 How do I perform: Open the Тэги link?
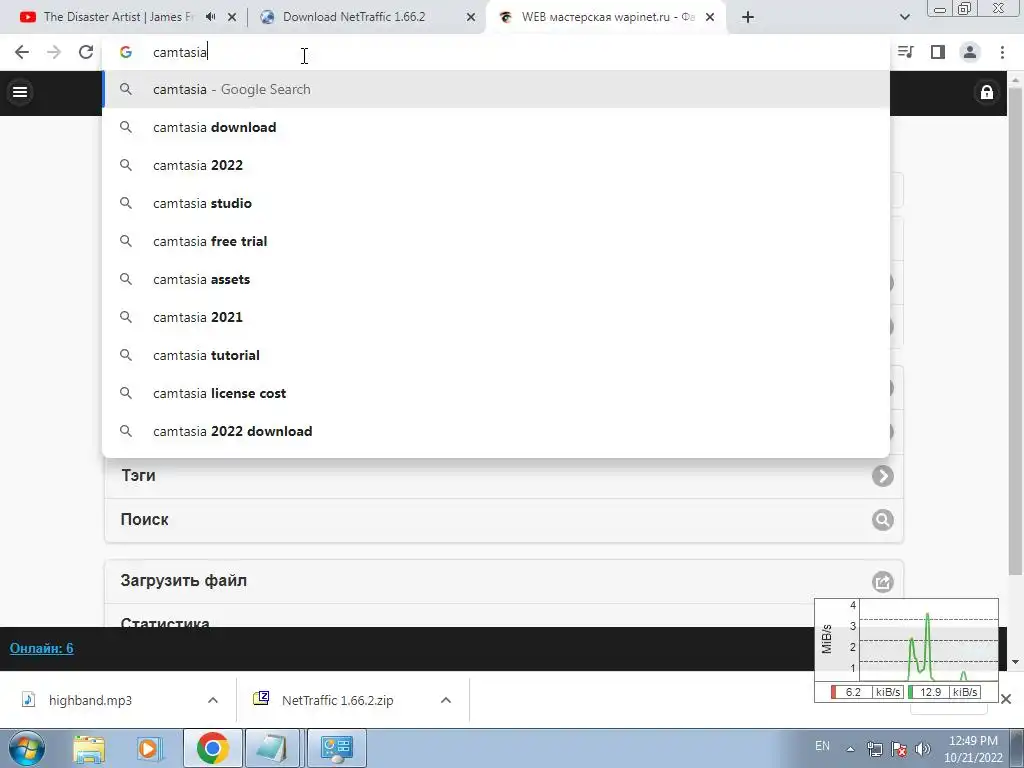[x=138, y=475]
